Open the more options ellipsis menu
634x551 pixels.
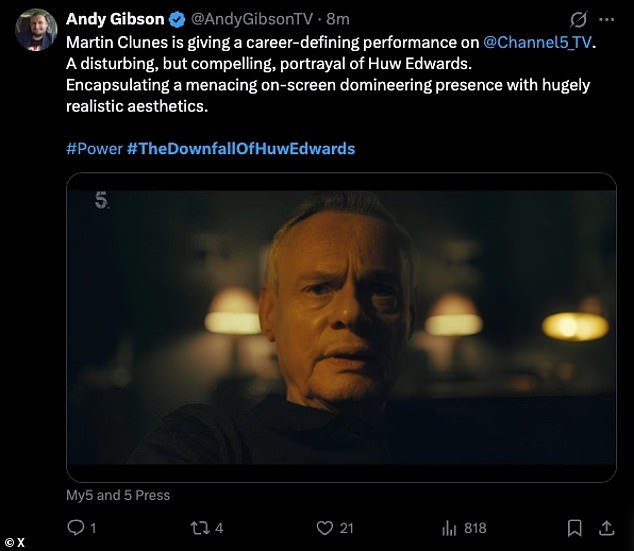pyautogui.click(x=607, y=19)
